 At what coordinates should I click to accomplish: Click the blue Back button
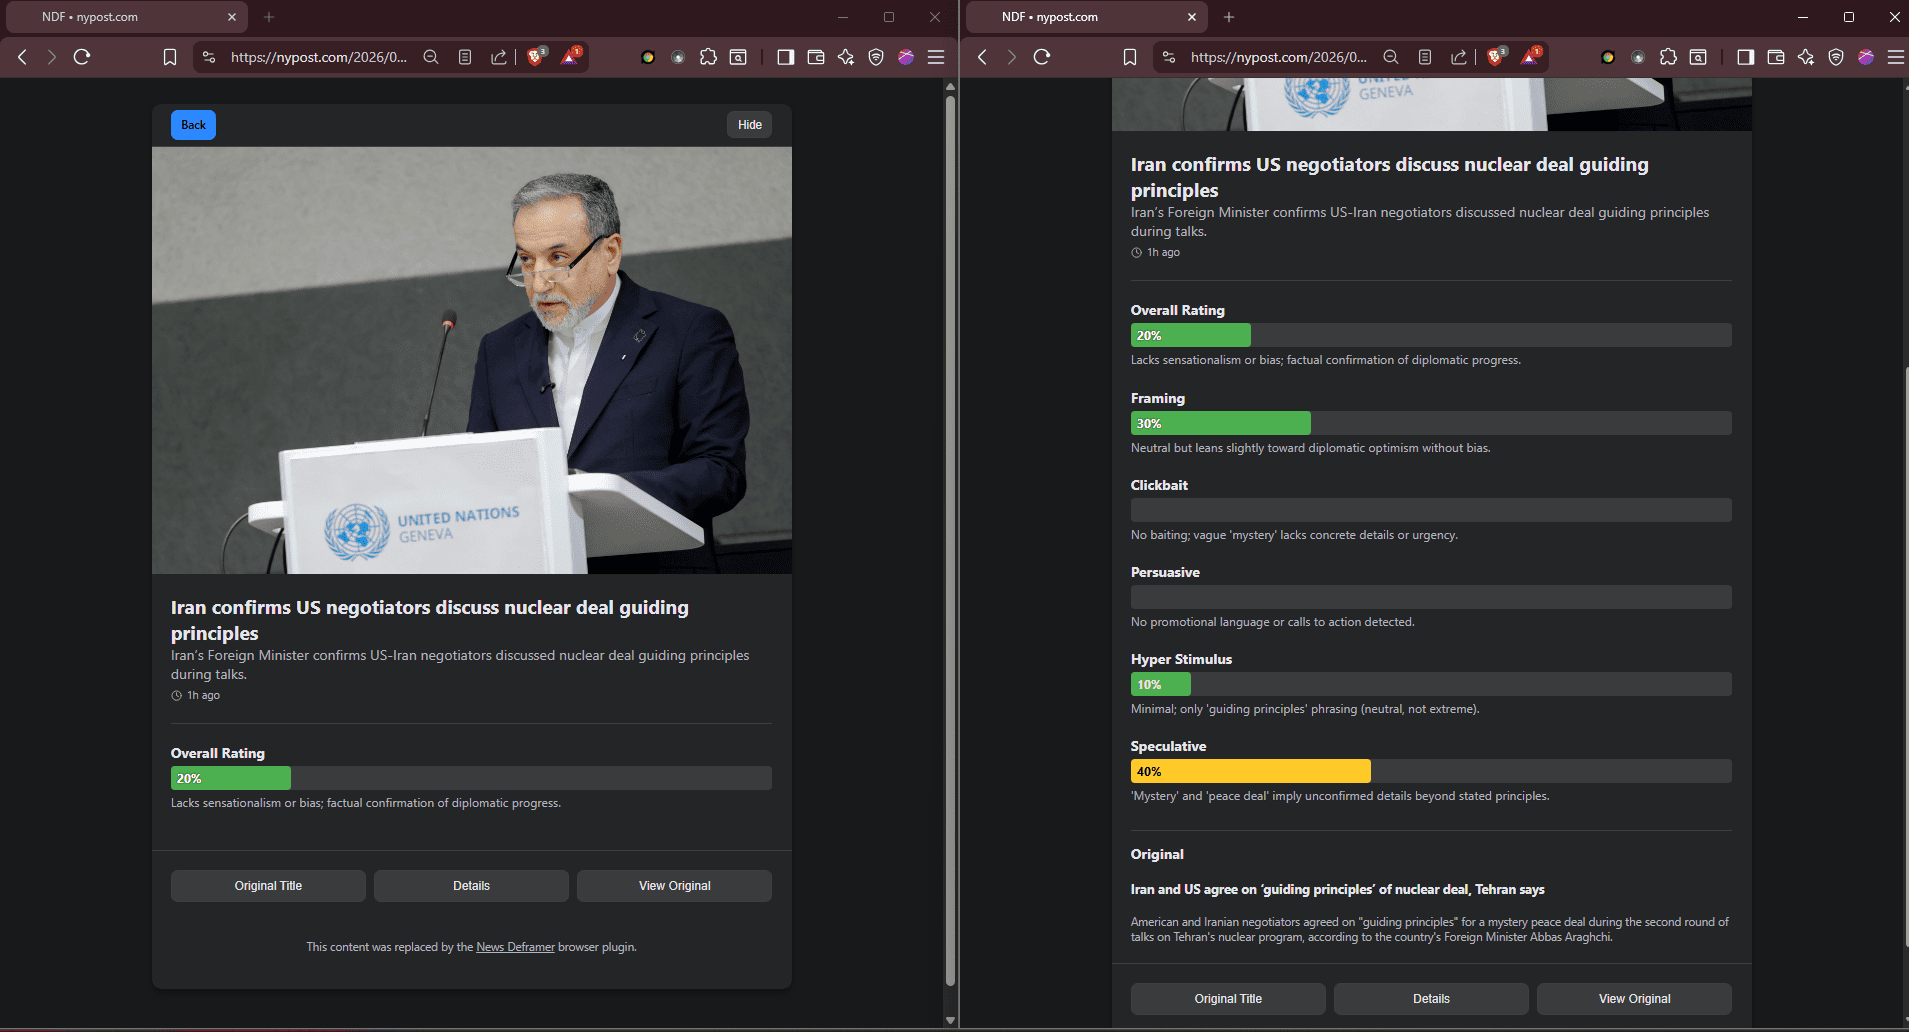[193, 125]
